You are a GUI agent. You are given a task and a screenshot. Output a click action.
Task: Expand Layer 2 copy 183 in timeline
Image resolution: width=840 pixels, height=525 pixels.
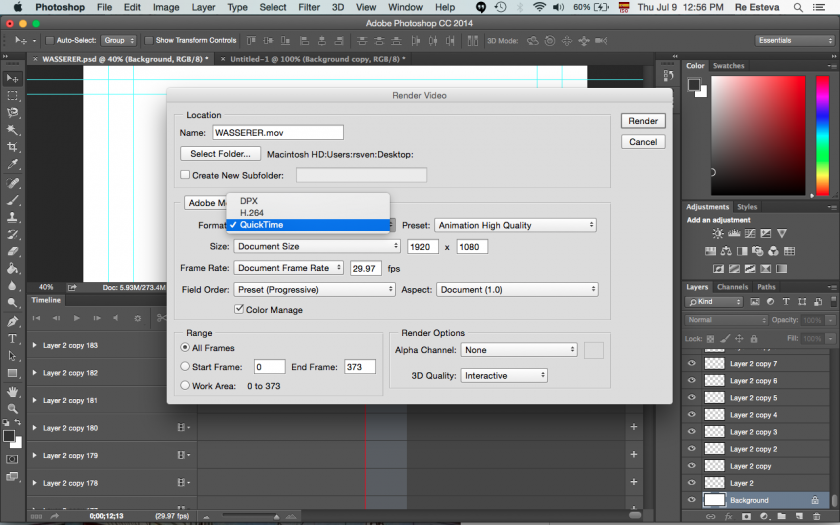[34, 345]
